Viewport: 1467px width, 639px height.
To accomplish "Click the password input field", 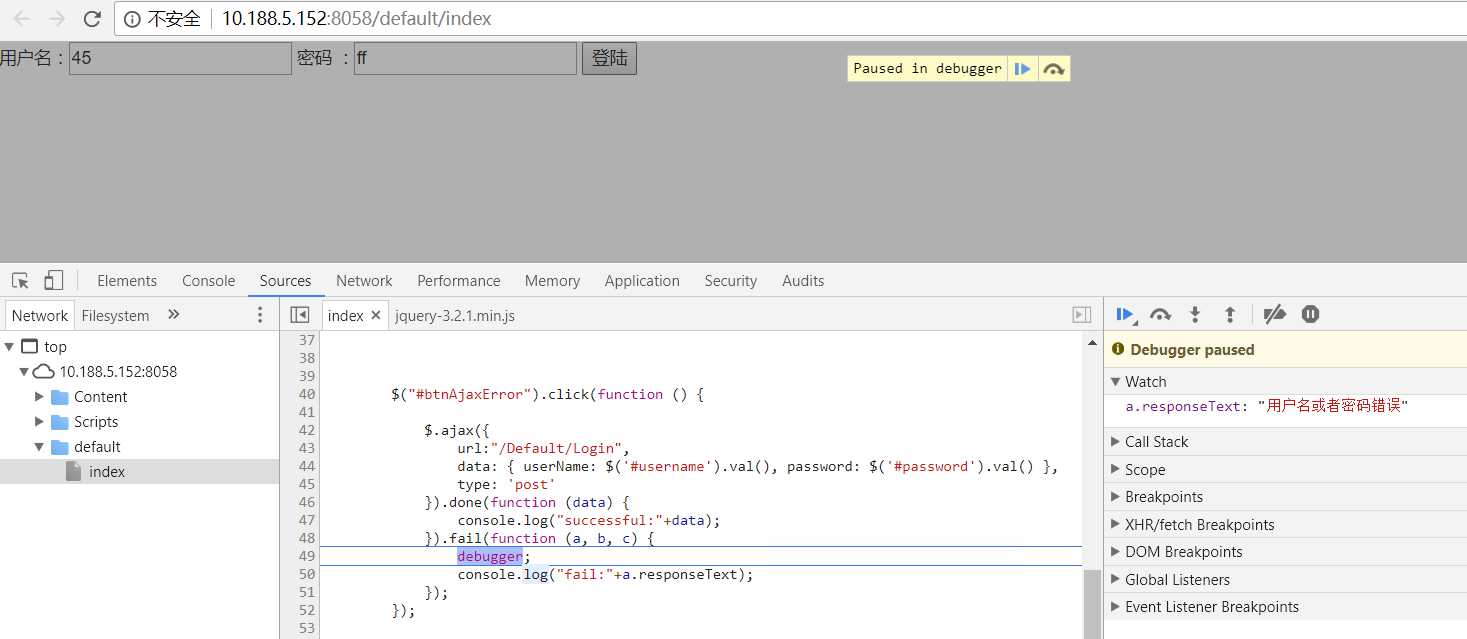I will (465, 58).
